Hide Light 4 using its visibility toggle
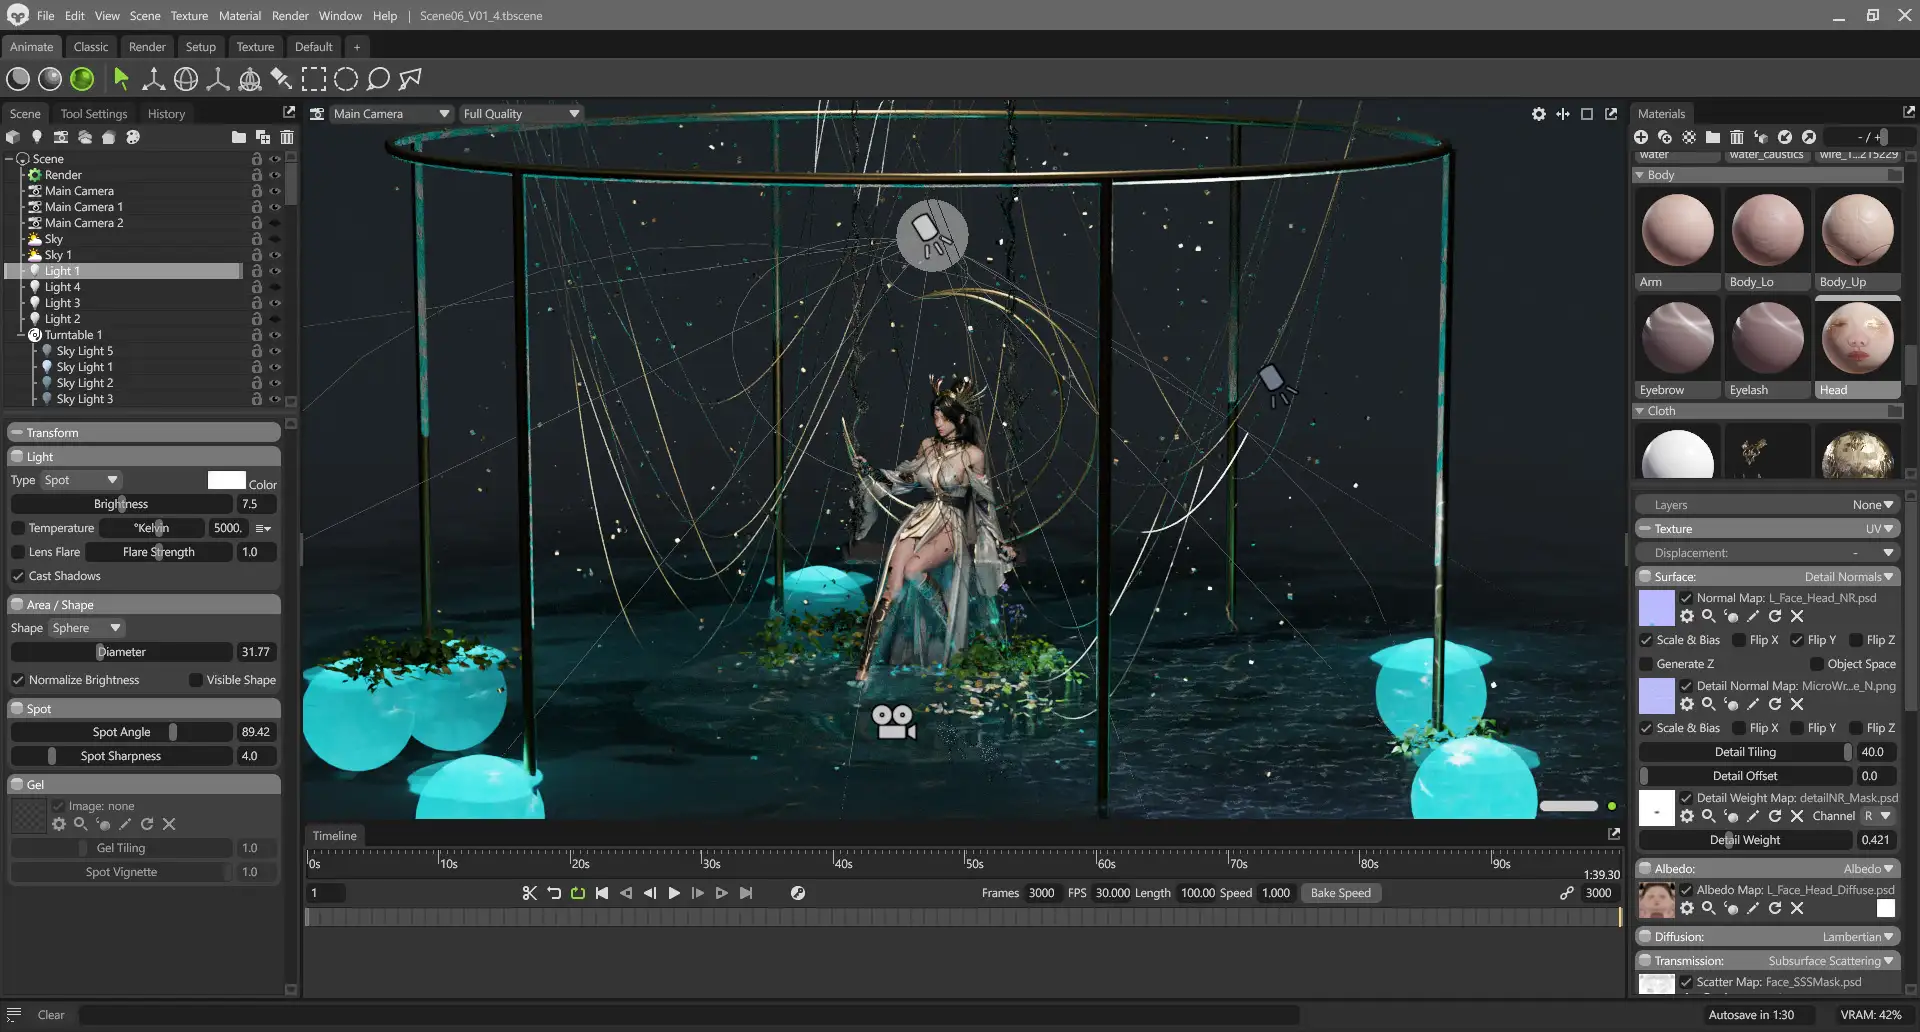This screenshot has height=1032, width=1920. point(275,287)
